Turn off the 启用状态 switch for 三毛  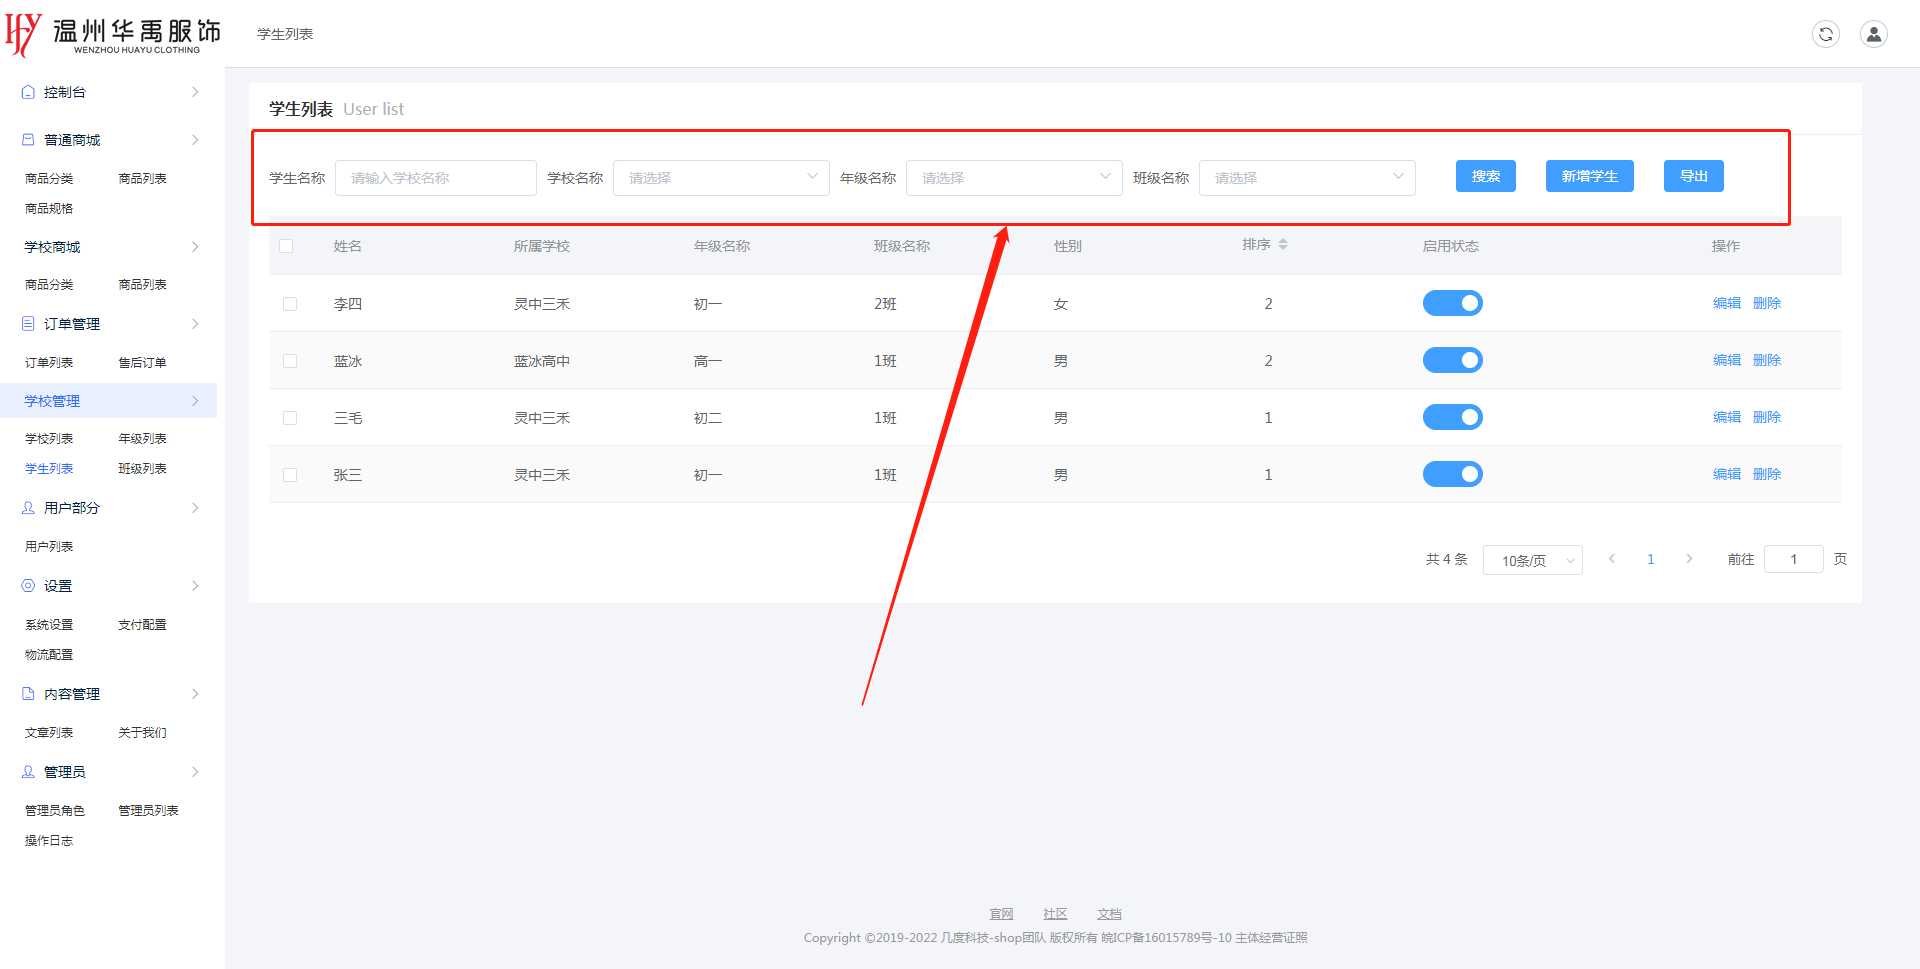[1452, 417]
